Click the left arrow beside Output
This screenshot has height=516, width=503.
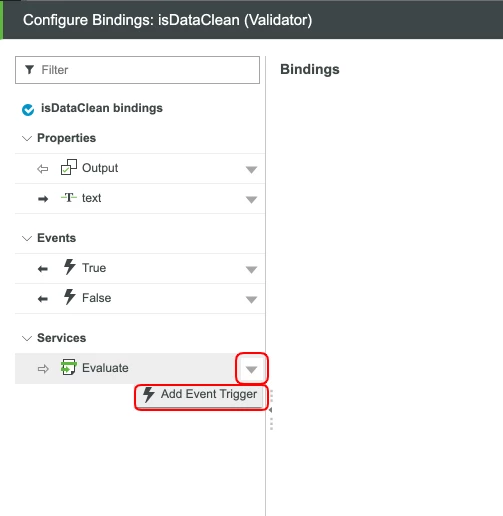(43, 169)
